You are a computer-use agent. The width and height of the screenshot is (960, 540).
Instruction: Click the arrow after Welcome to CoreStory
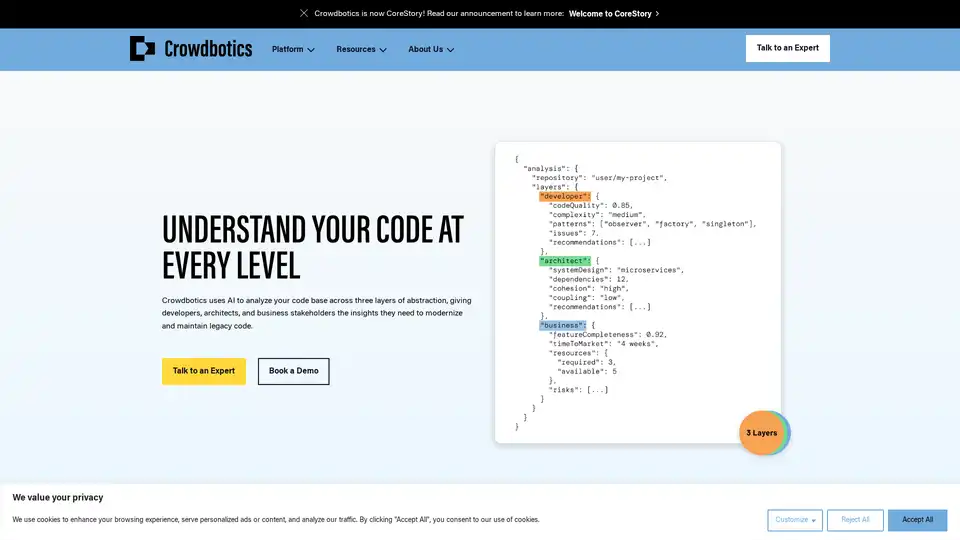(x=657, y=14)
